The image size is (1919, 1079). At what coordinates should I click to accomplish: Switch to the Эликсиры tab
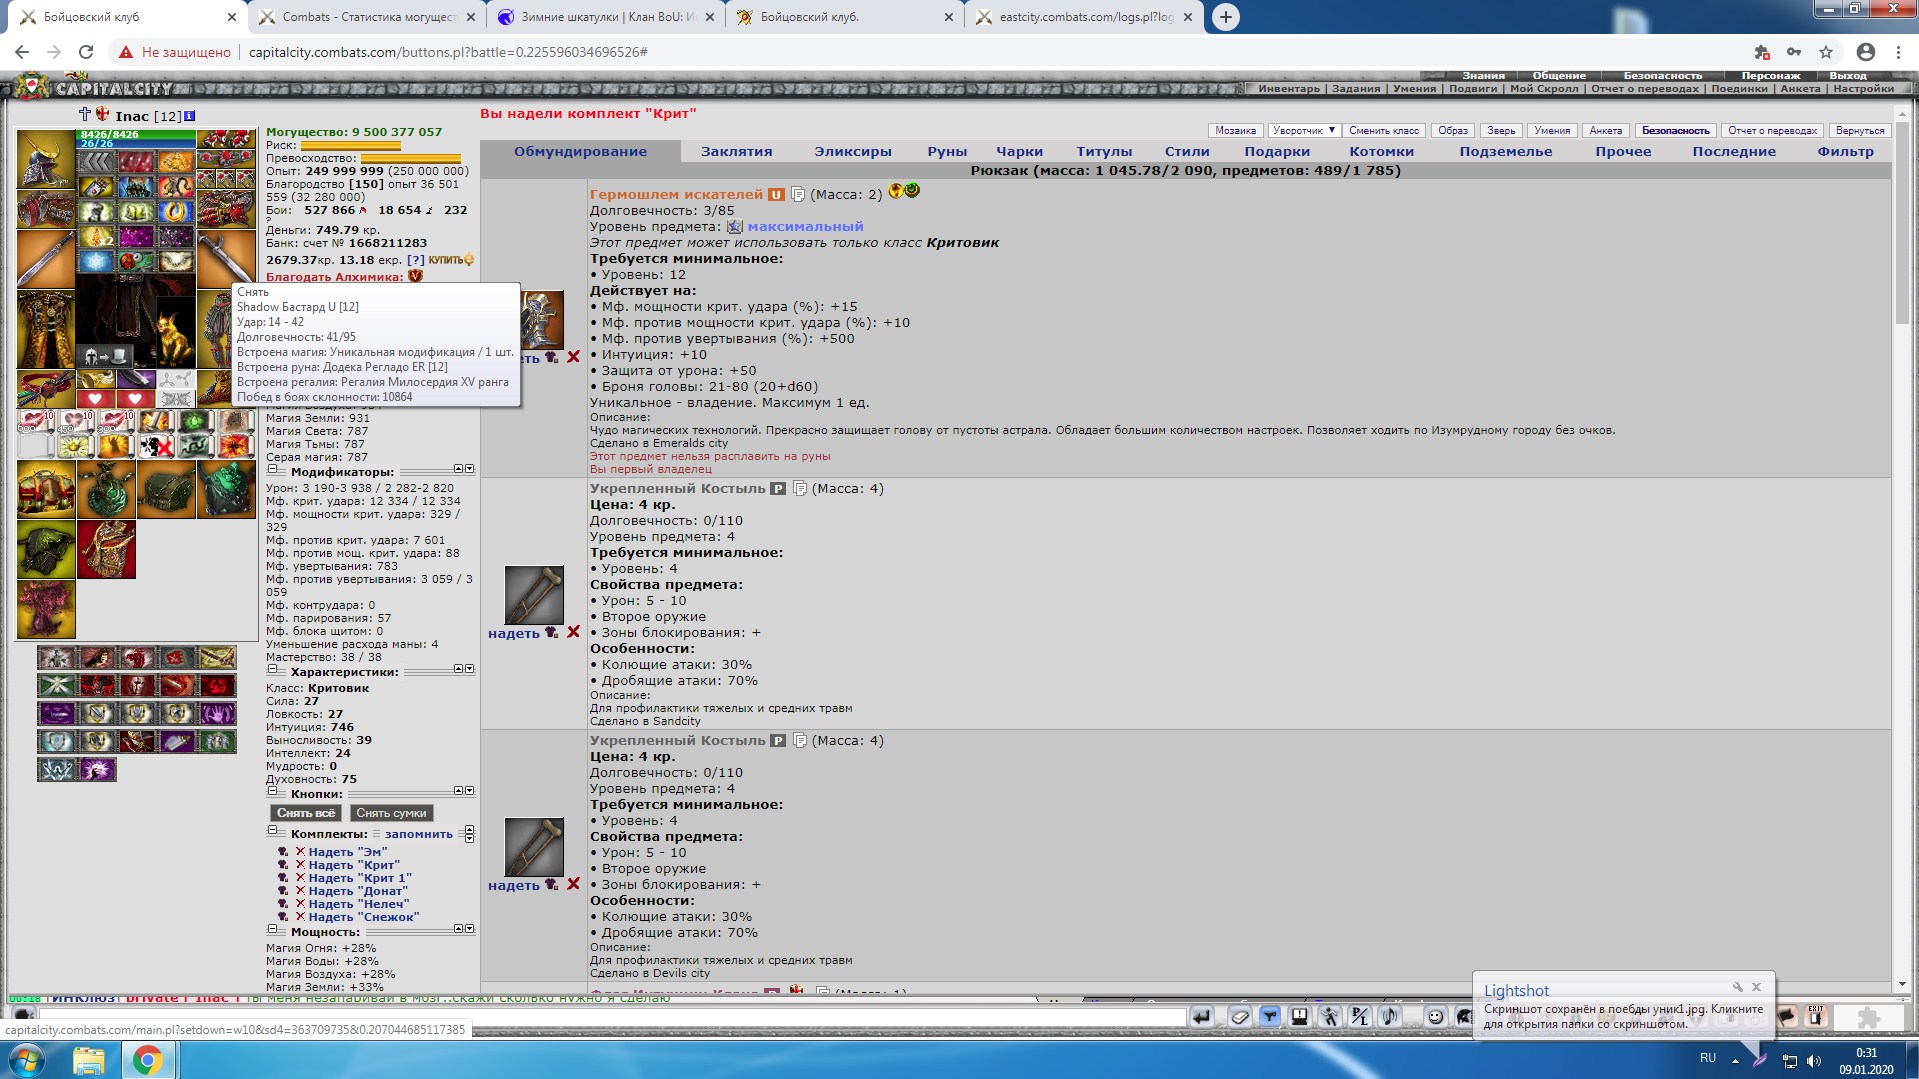[x=852, y=152]
